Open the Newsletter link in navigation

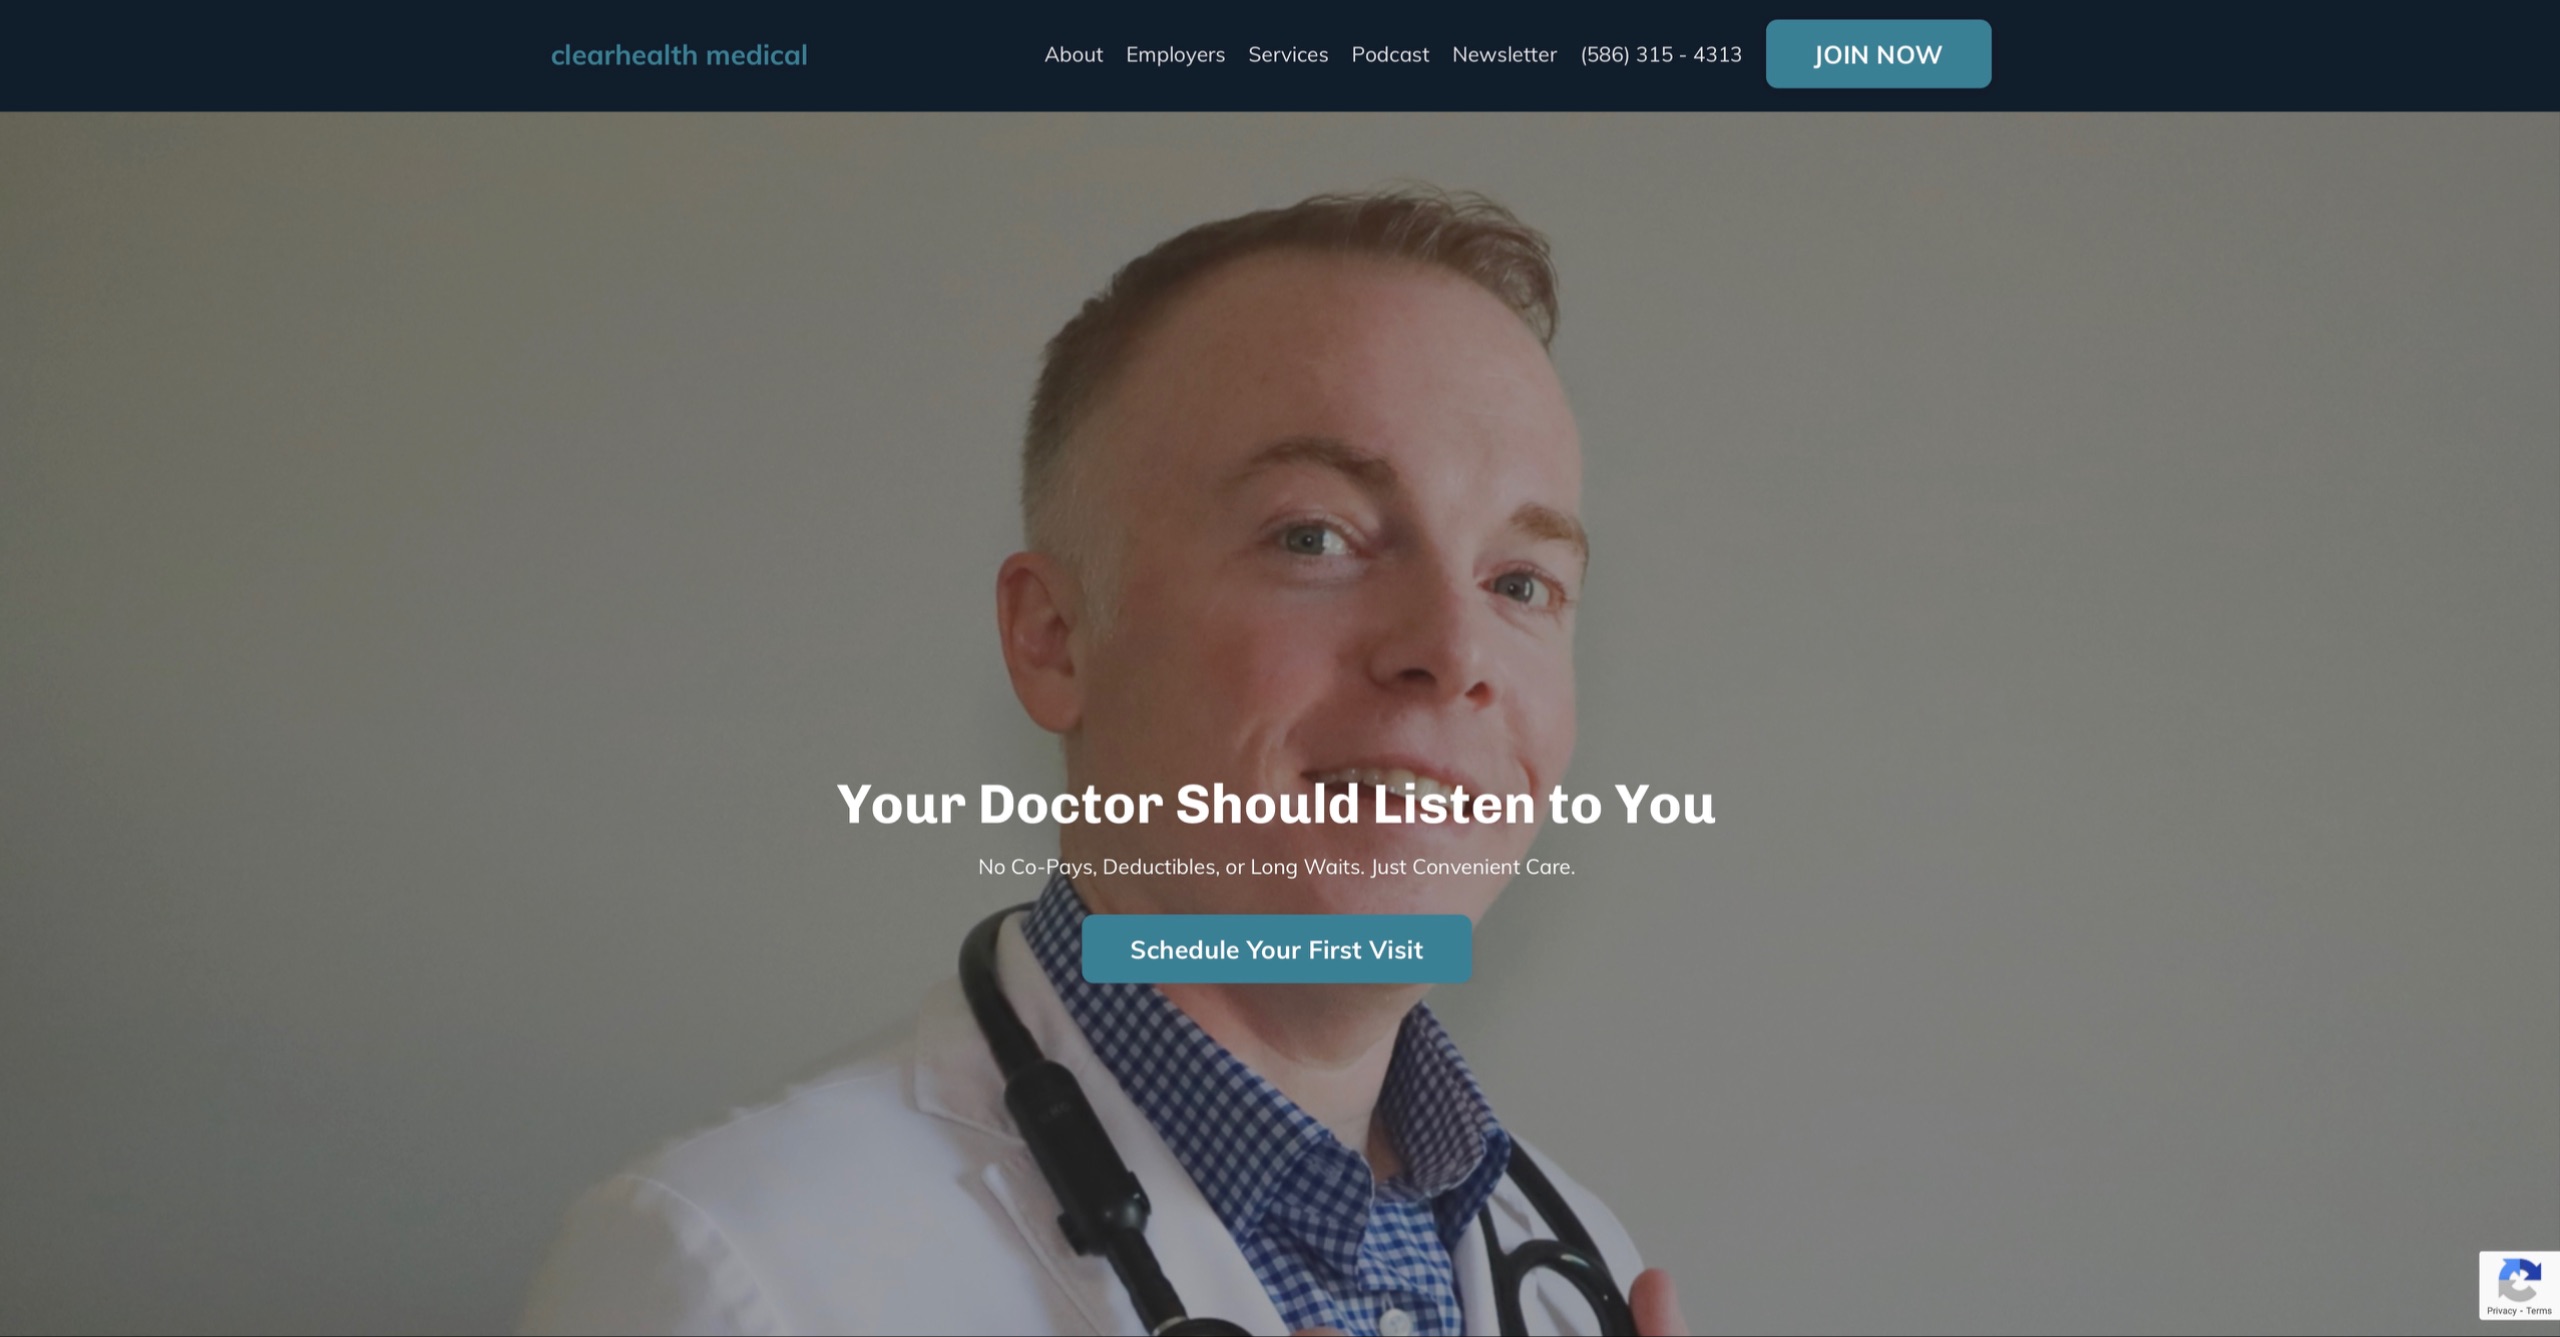click(x=1504, y=54)
